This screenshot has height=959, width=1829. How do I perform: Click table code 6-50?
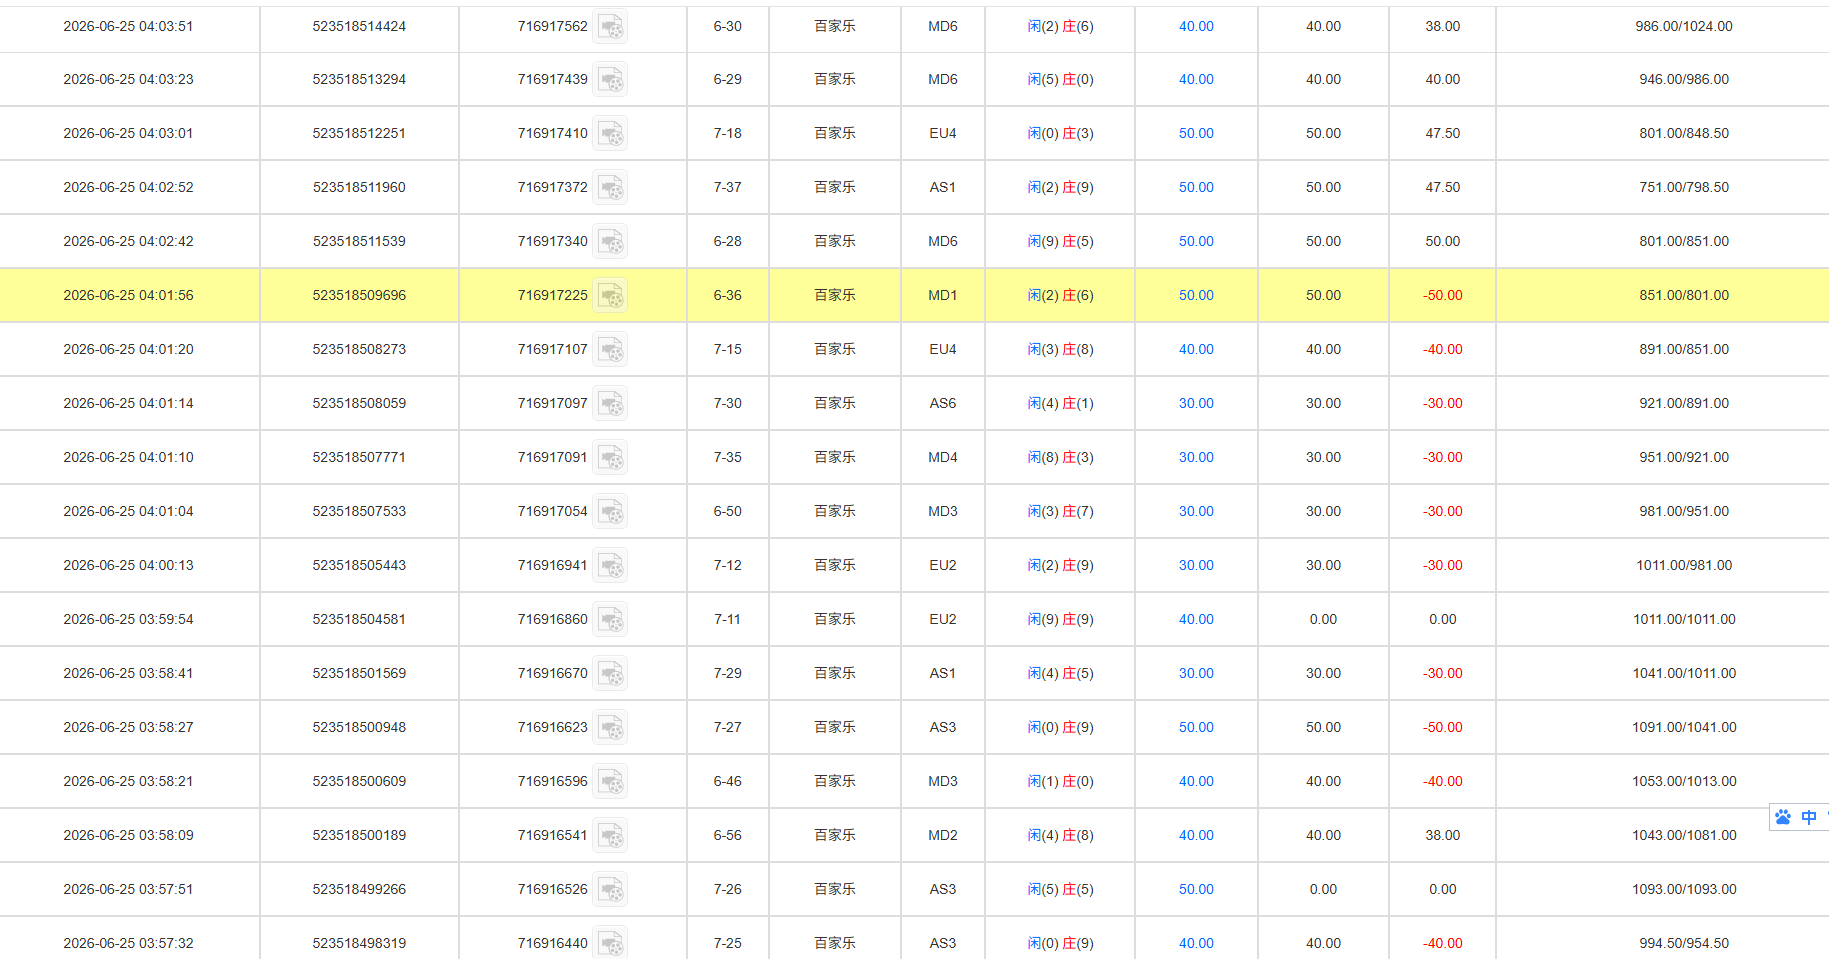click(727, 511)
